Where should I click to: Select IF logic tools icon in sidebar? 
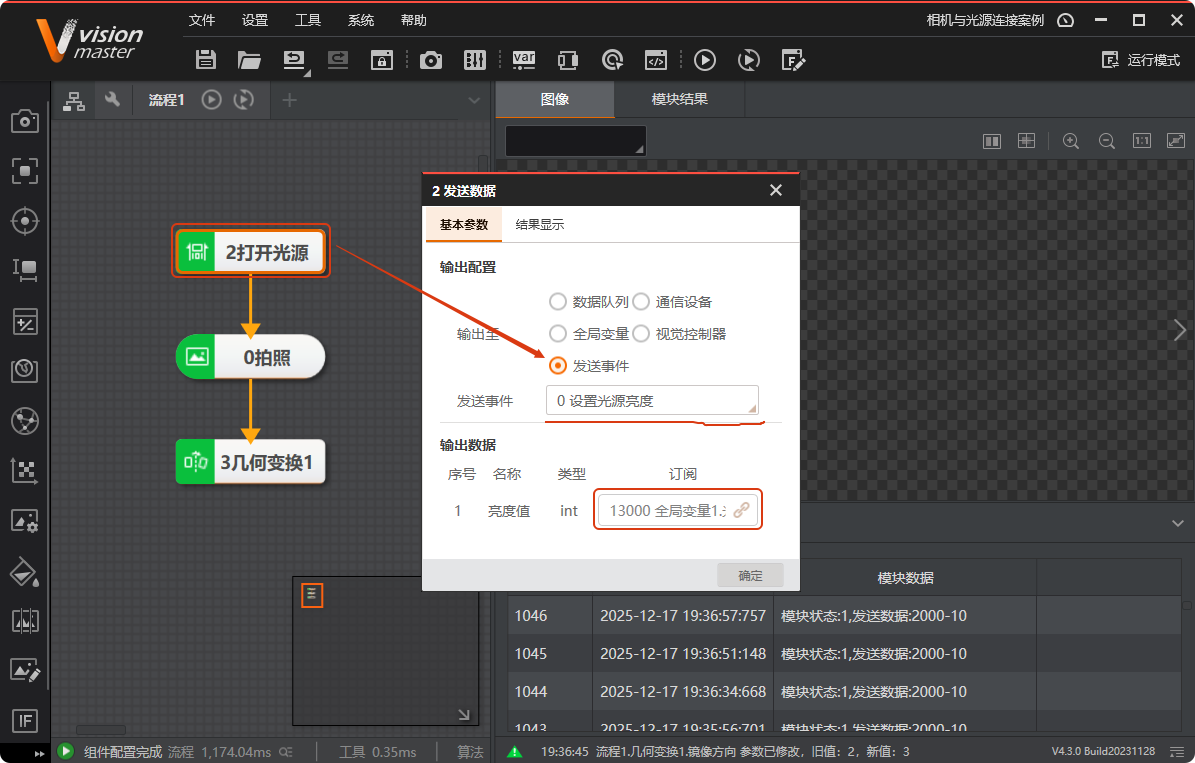tap(24, 720)
